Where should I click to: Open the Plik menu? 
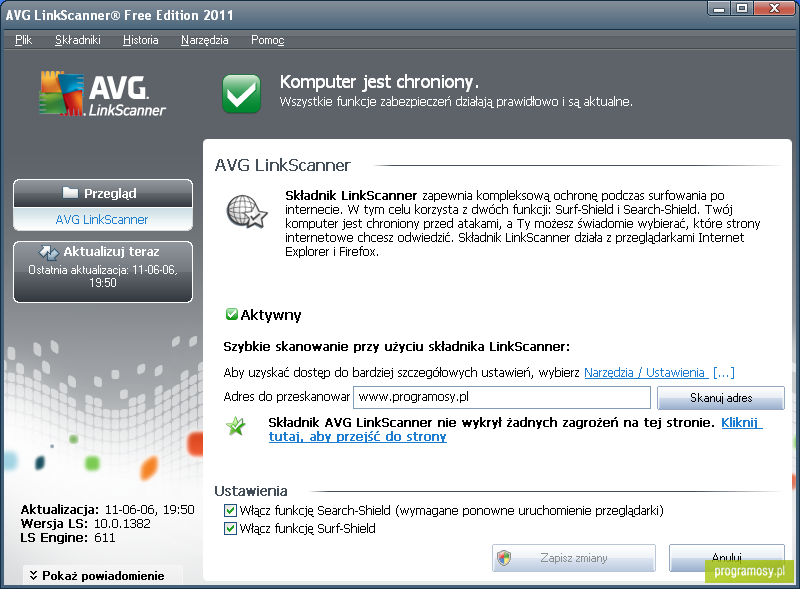click(x=23, y=40)
